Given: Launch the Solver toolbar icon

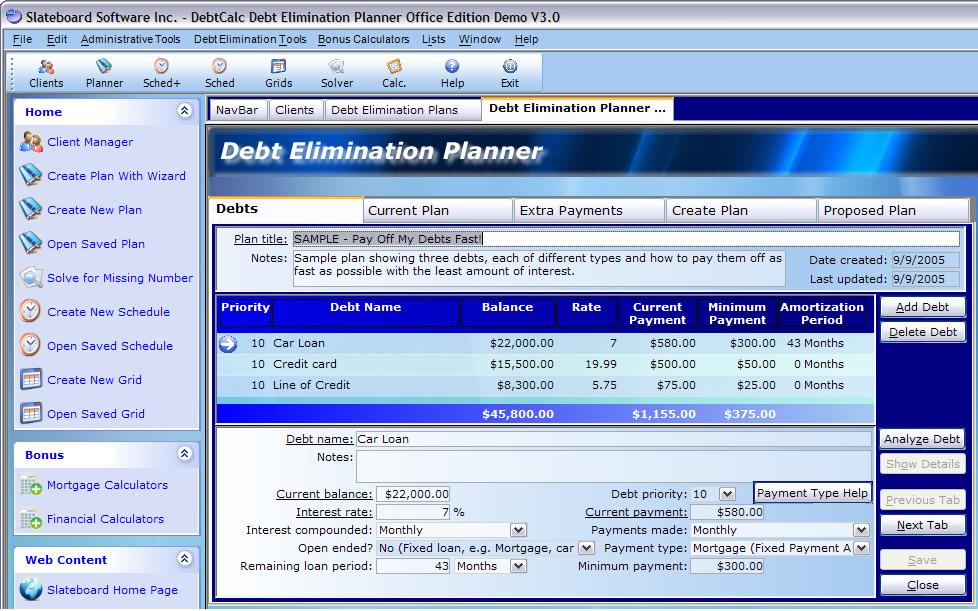Looking at the screenshot, I should [336, 73].
